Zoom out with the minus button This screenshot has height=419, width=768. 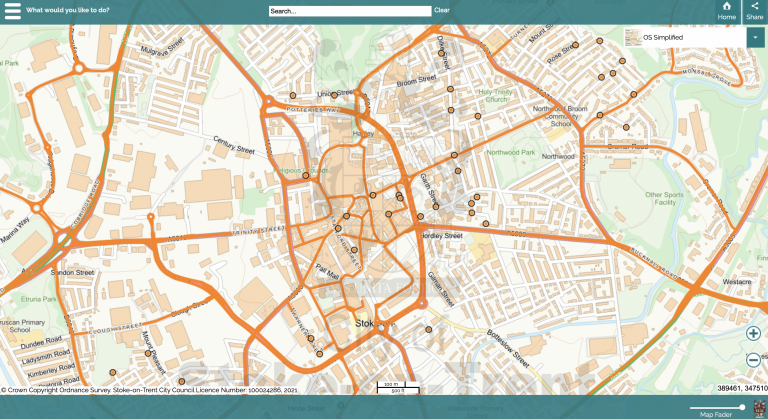click(753, 360)
